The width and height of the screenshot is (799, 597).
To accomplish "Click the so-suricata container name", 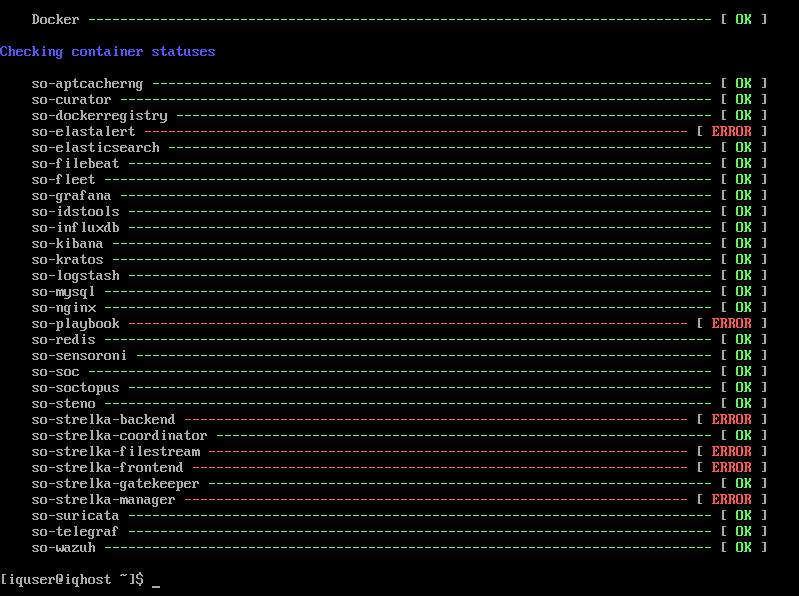I will point(75,515).
